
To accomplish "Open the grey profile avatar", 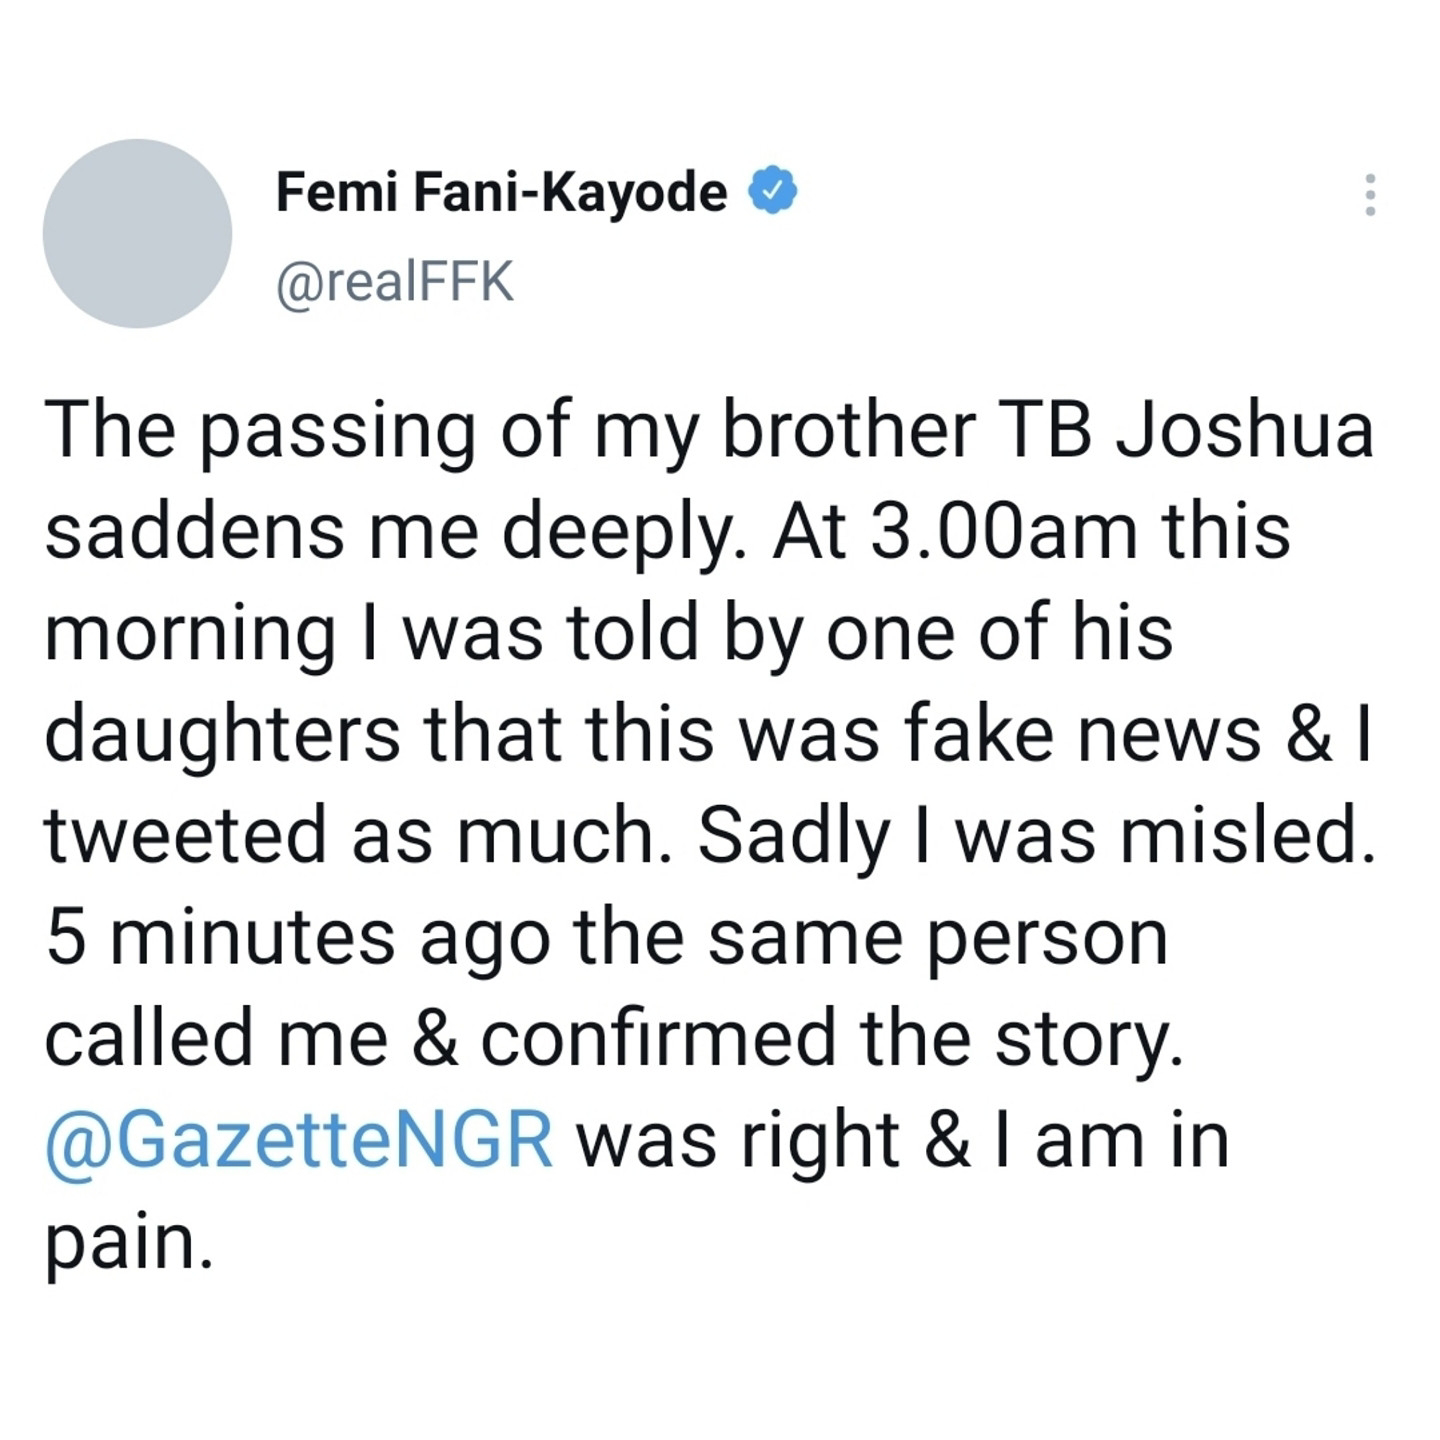I will coord(137,233).
